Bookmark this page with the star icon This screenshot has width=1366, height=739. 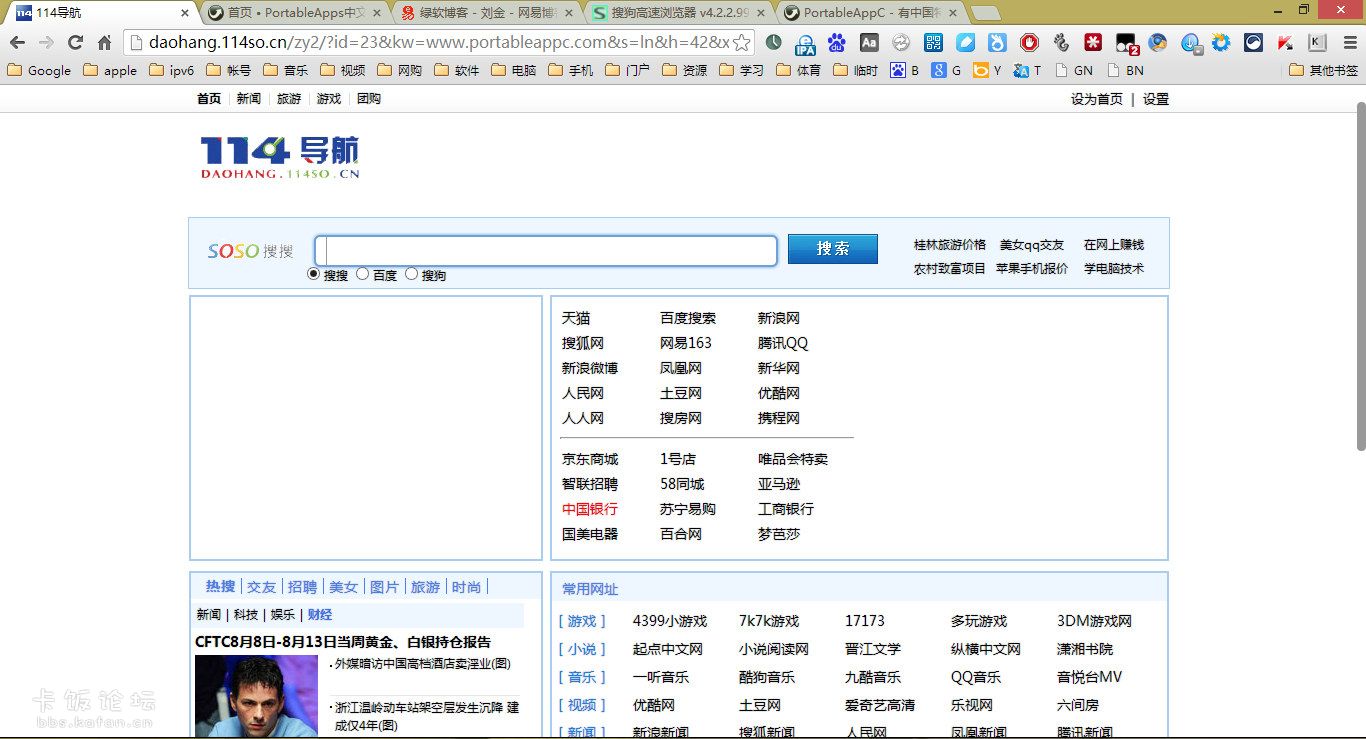[x=741, y=42]
